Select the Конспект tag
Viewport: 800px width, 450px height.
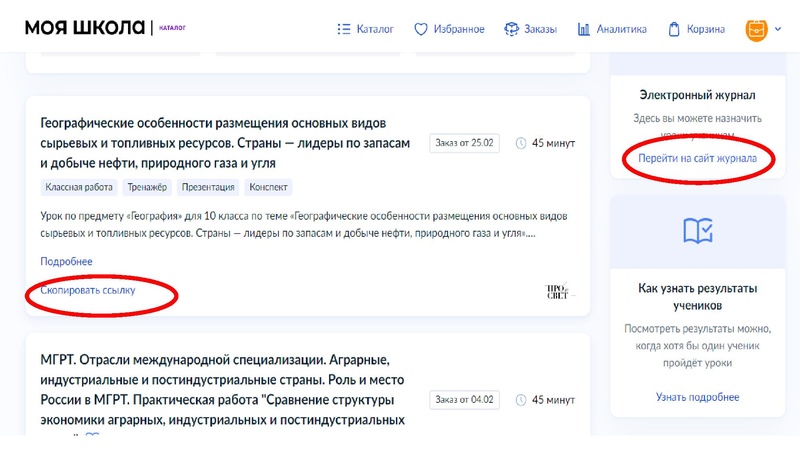(268, 187)
